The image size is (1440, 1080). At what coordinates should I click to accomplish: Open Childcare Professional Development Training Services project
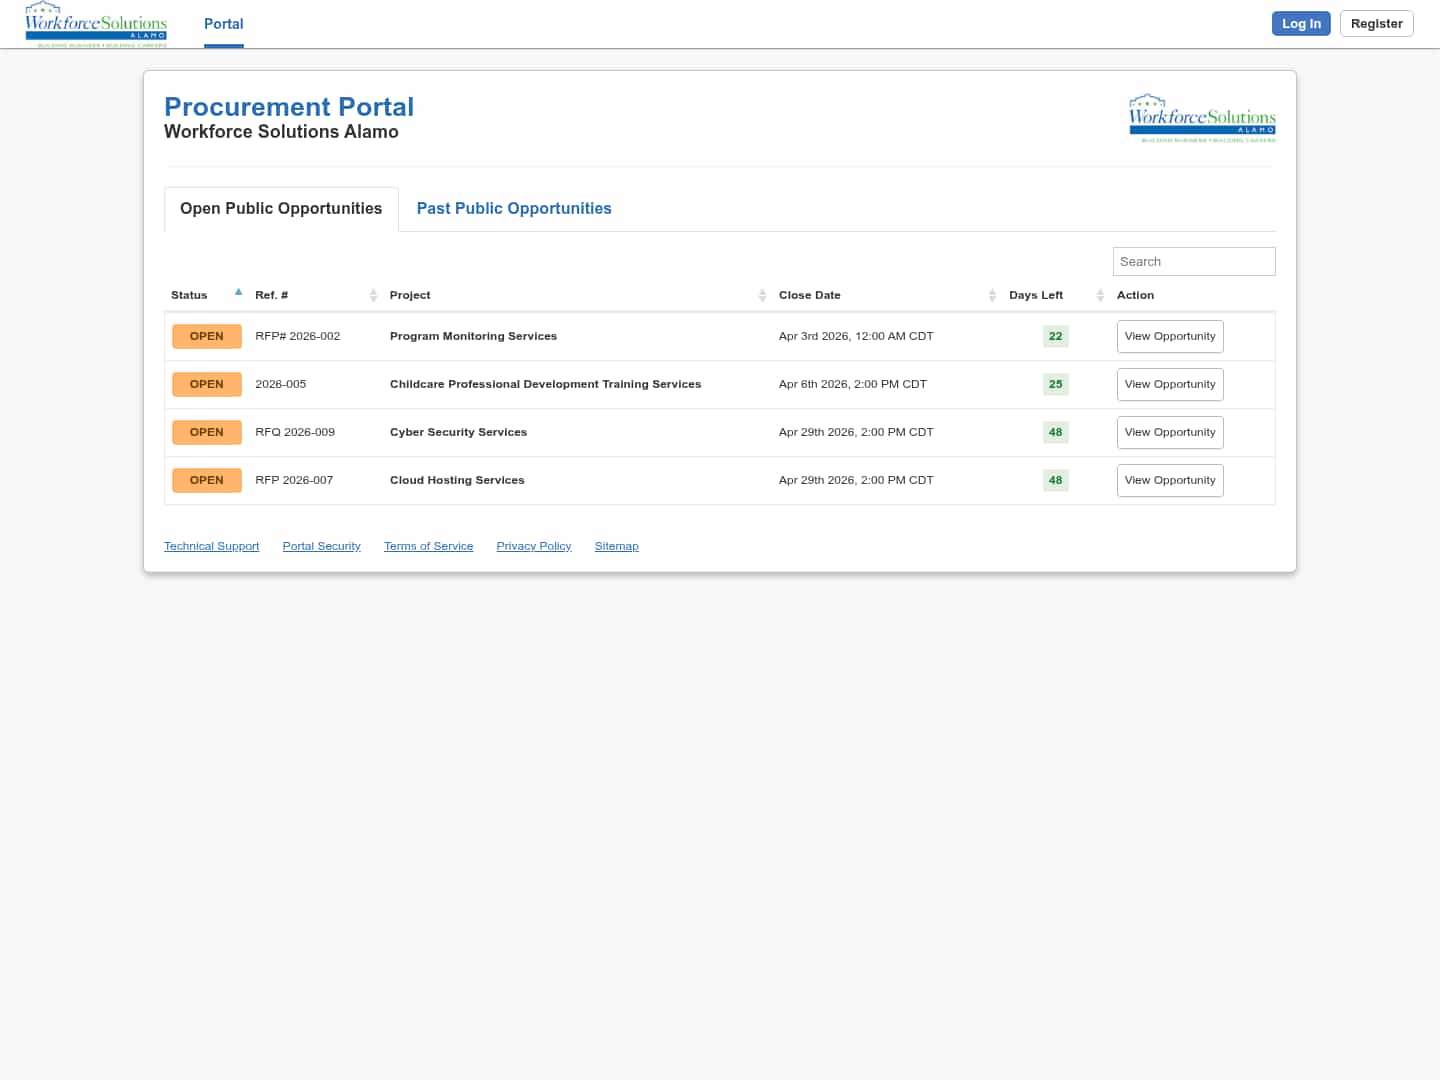pos(545,384)
